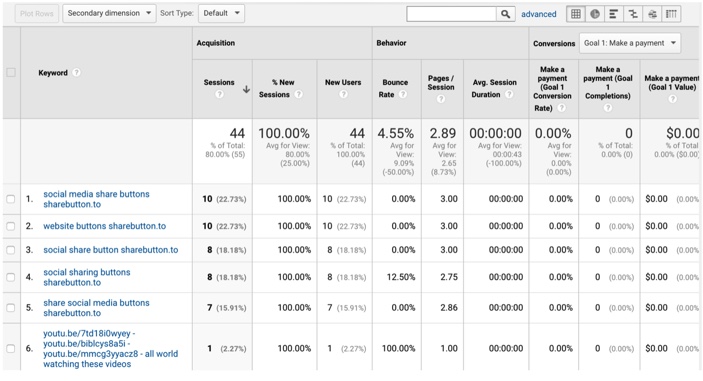Viewport: 703px width, 381px height.
Task: Switch to the Comparison view icon
Action: pyautogui.click(x=633, y=14)
